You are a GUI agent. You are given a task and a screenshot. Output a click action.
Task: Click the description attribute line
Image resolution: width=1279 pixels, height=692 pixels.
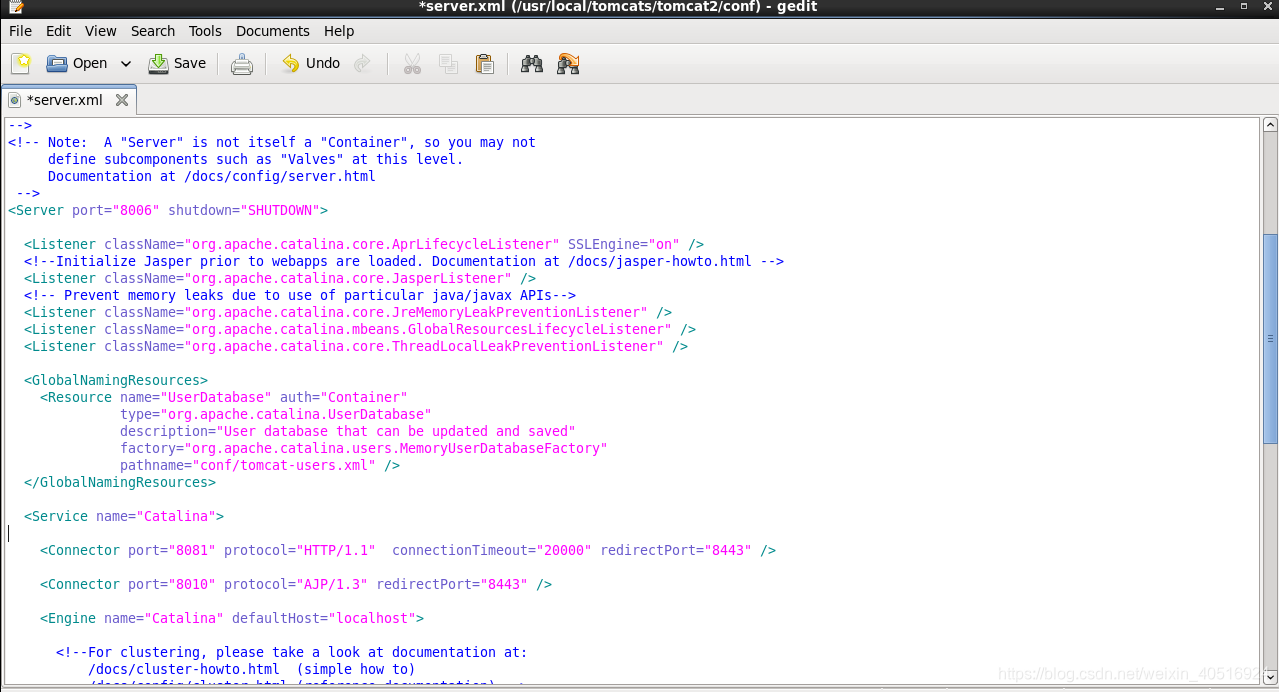click(x=348, y=431)
